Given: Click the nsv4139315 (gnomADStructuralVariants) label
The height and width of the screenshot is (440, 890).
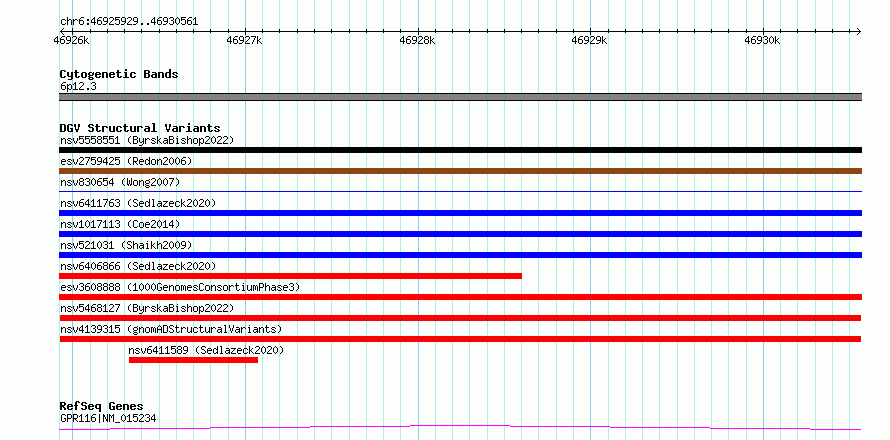Looking at the screenshot, I should pos(171,329).
